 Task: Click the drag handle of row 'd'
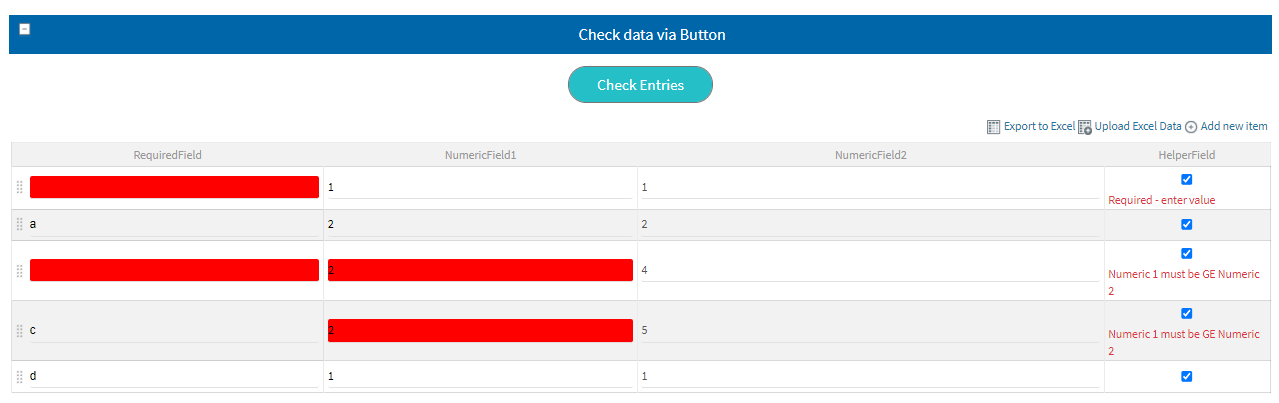pyautogui.click(x=19, y=377)
